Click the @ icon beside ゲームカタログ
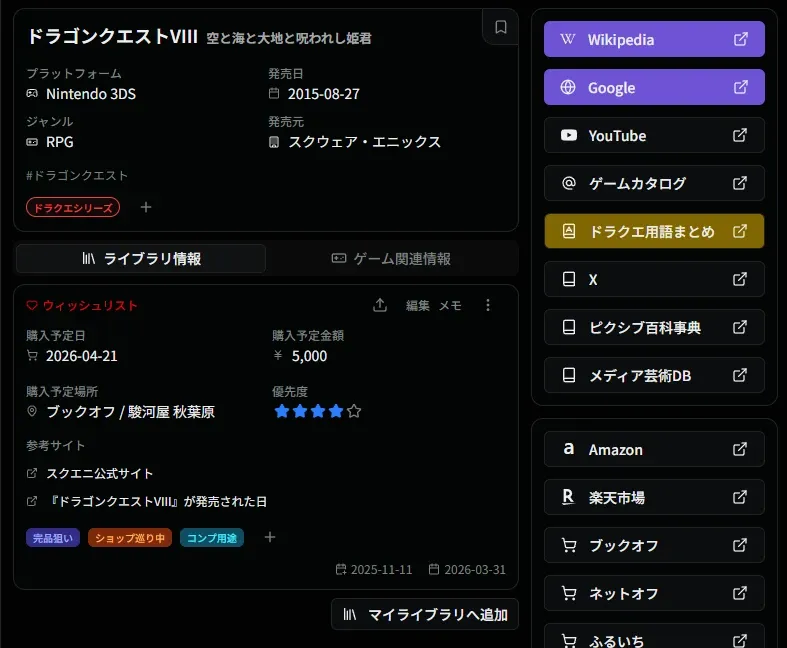 pyautogui.click(x=569, y=183)
